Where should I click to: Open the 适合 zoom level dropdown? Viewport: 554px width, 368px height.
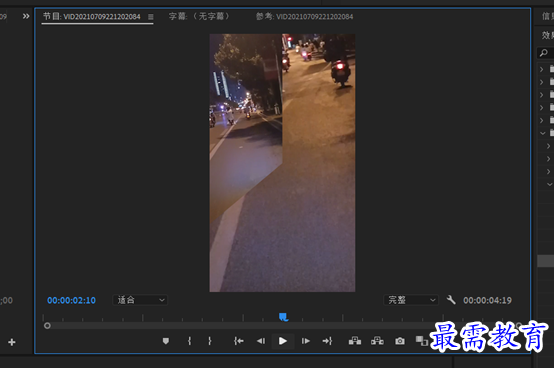point(140,300)
